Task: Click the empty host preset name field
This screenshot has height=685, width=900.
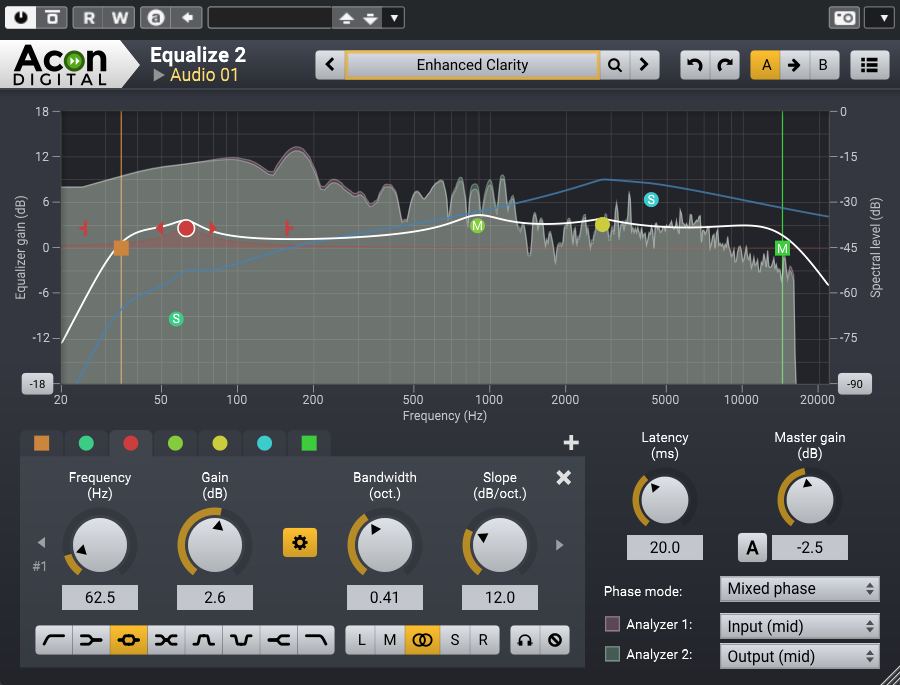Action: tap(270, 18)
